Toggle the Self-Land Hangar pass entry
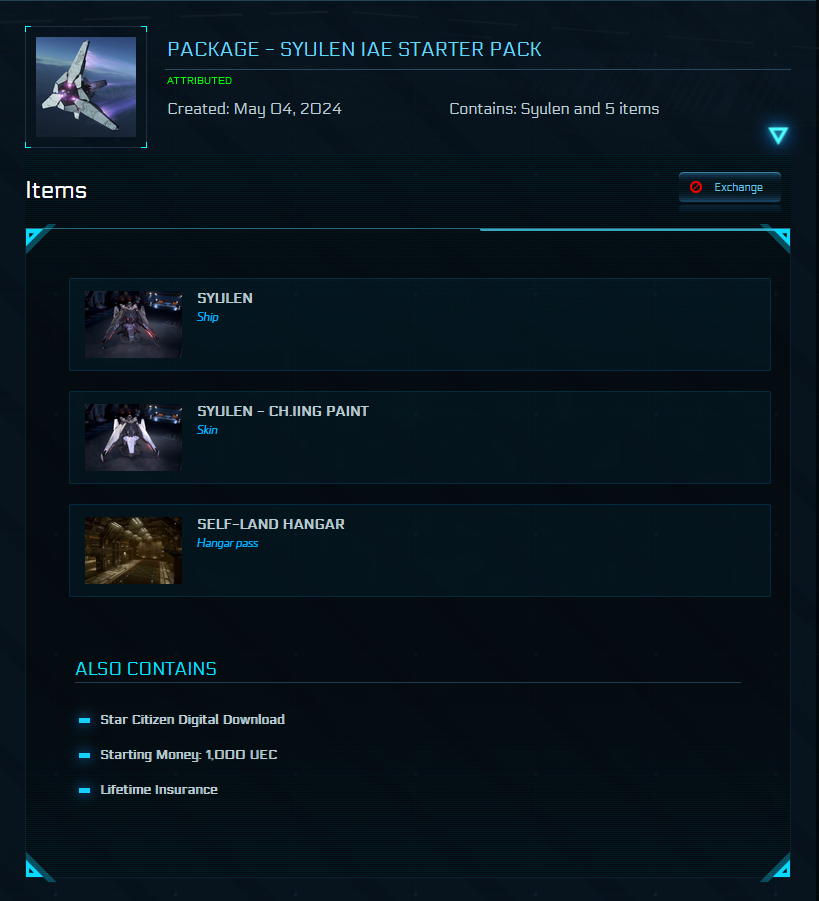The height and width of the screenshot is (901, 819). coord(420,548)
